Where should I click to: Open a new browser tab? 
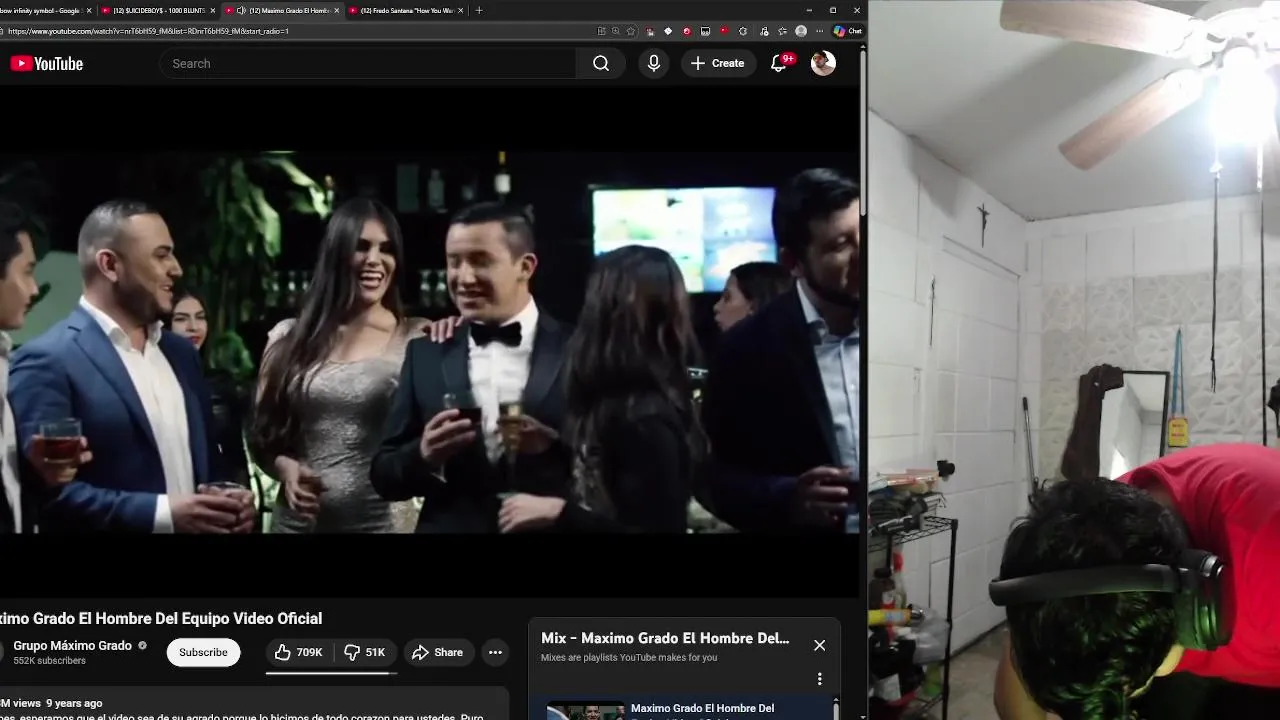pyautogui.click(x=479, y=10)
